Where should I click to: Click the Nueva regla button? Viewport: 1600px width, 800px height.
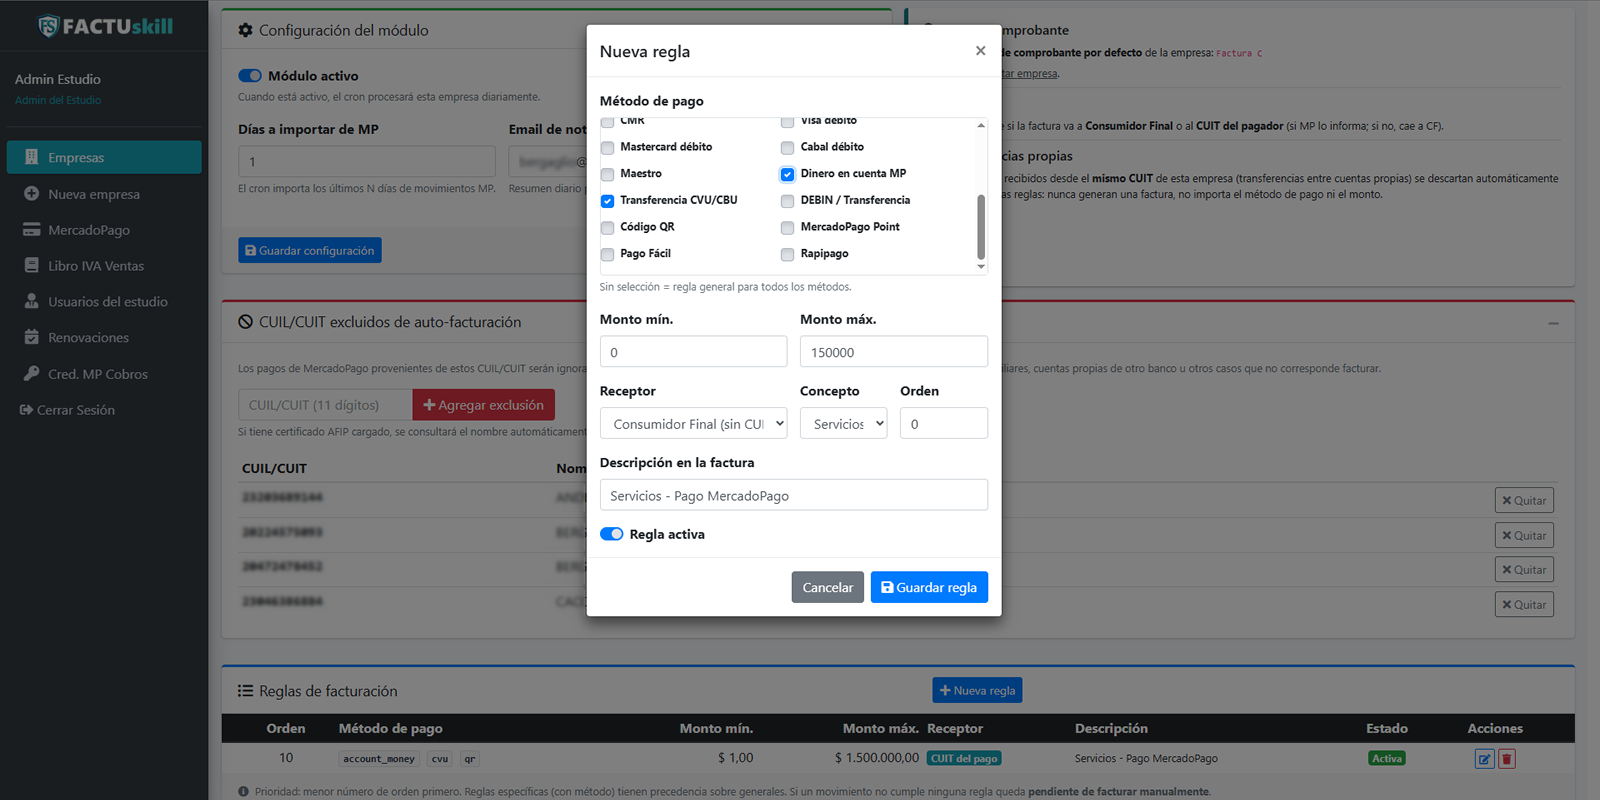pos(977,690)
